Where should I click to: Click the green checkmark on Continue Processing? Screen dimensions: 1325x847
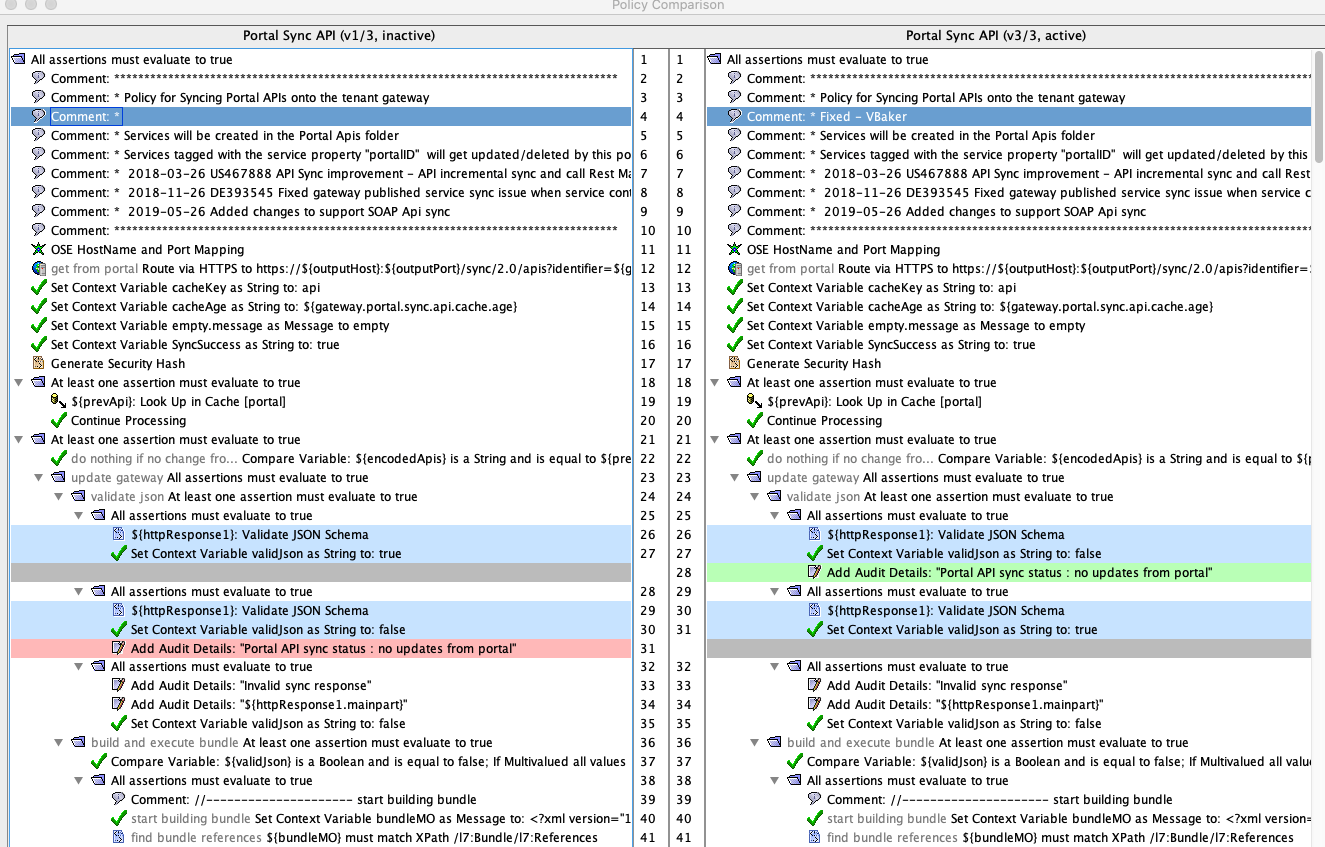[57, 419]
